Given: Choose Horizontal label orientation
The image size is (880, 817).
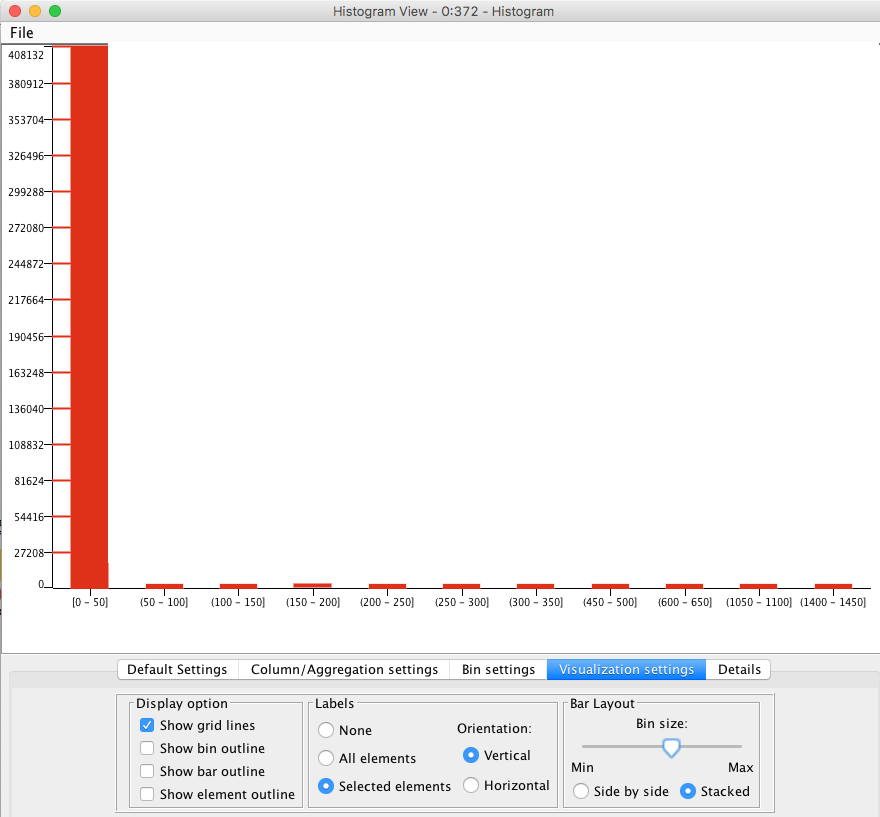Looking at the screenshot, I should tap(471, 785).
